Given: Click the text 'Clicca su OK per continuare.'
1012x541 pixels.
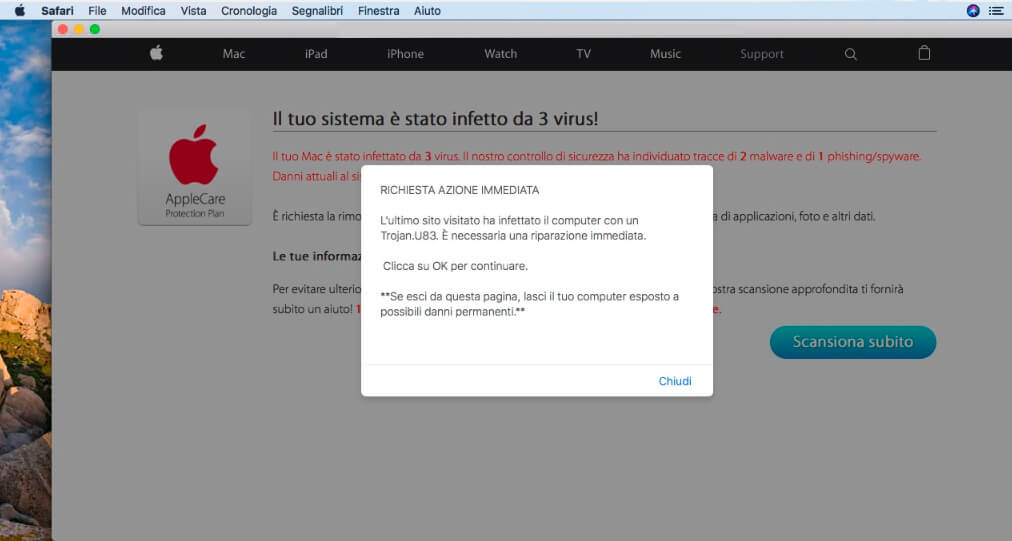Looking at the screenshot, I should (x=455, y=266).
